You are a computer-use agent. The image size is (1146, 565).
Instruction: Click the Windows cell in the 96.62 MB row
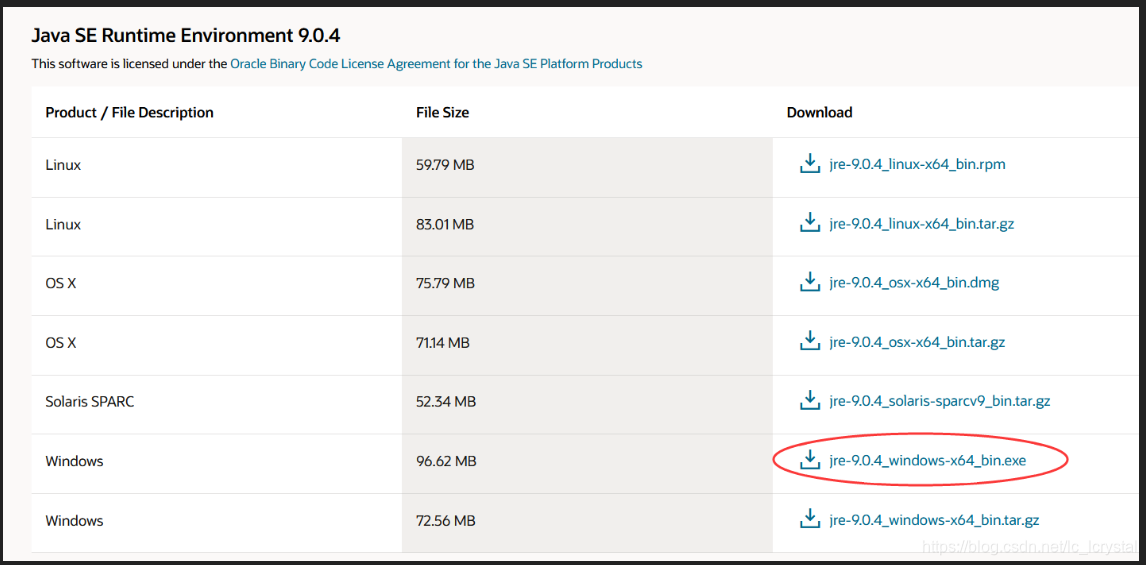pyautogui.click(x=216, y=461)
